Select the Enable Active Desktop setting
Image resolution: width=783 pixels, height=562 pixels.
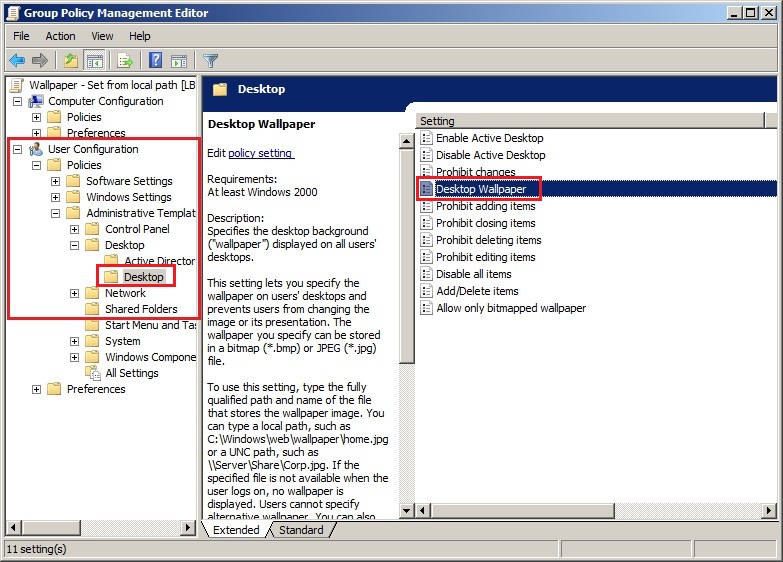point(489,138)
